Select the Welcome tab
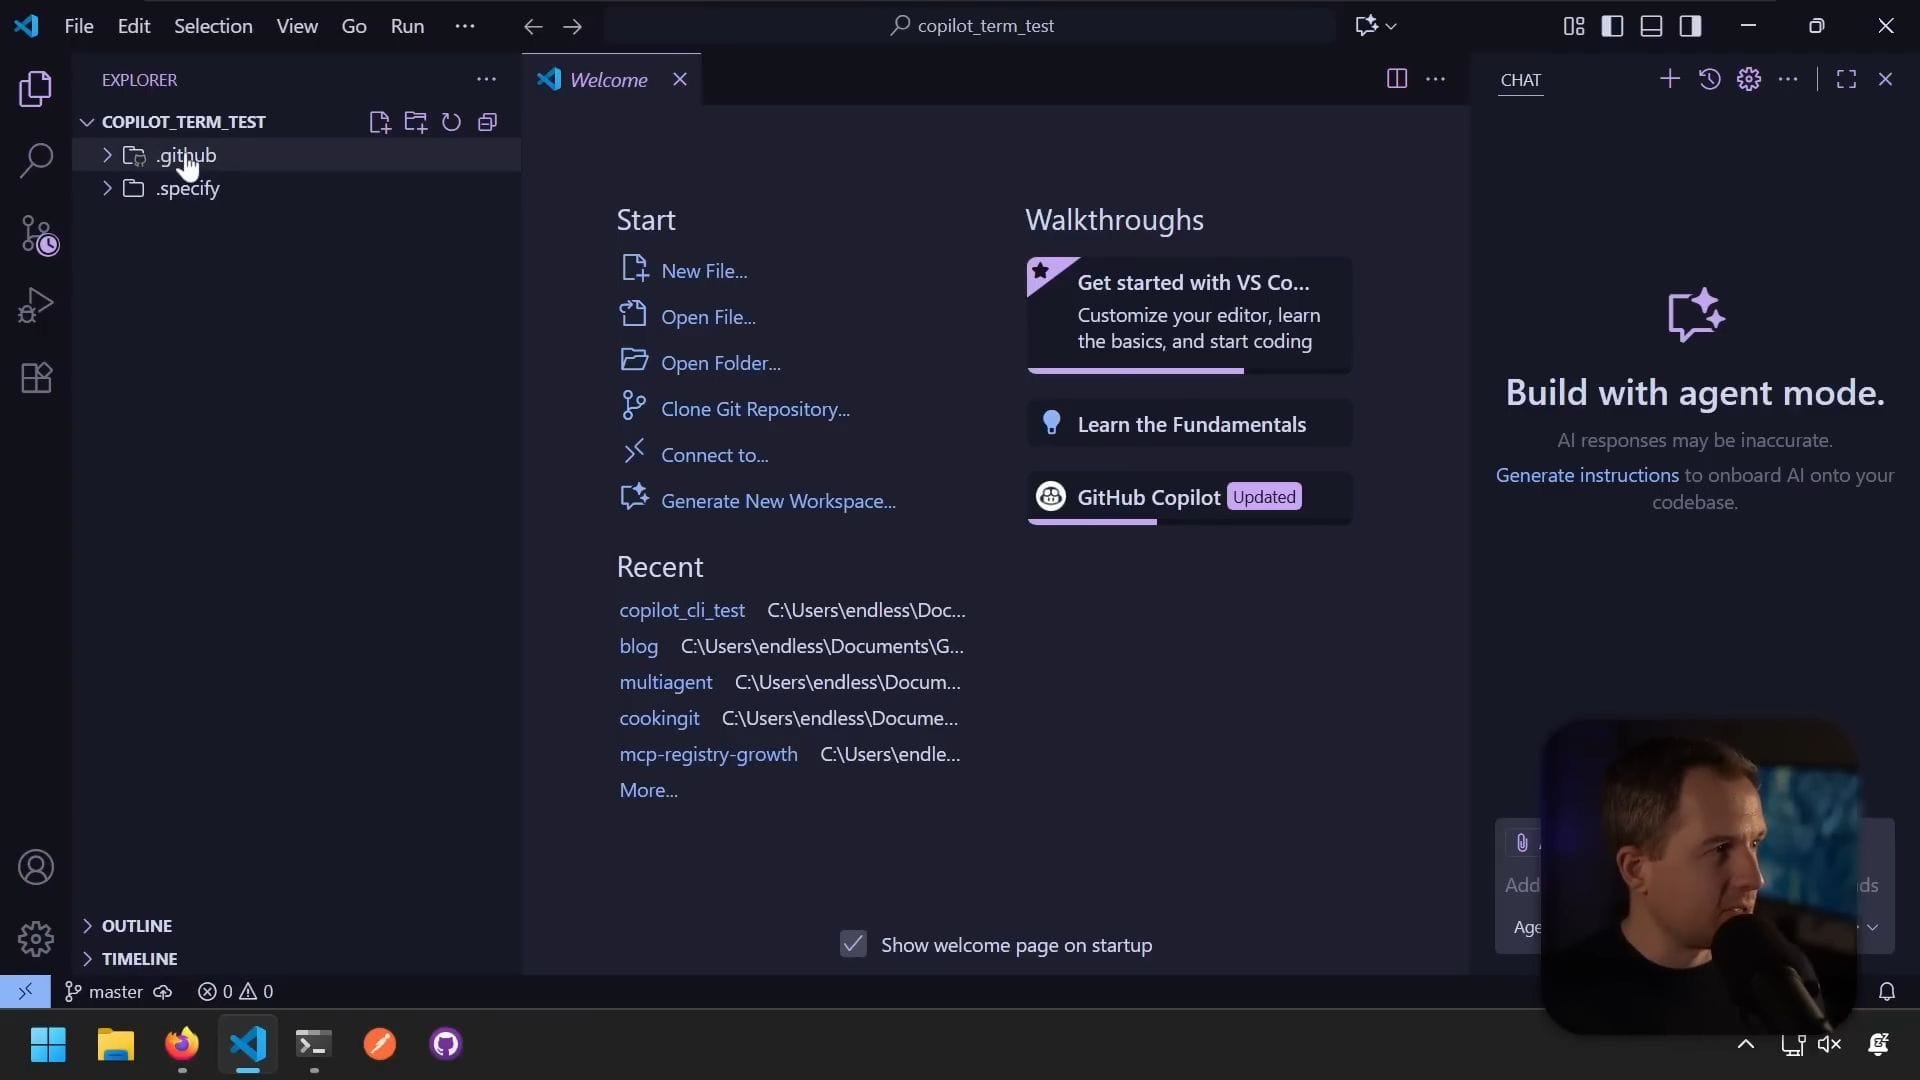 coord(608,80)
